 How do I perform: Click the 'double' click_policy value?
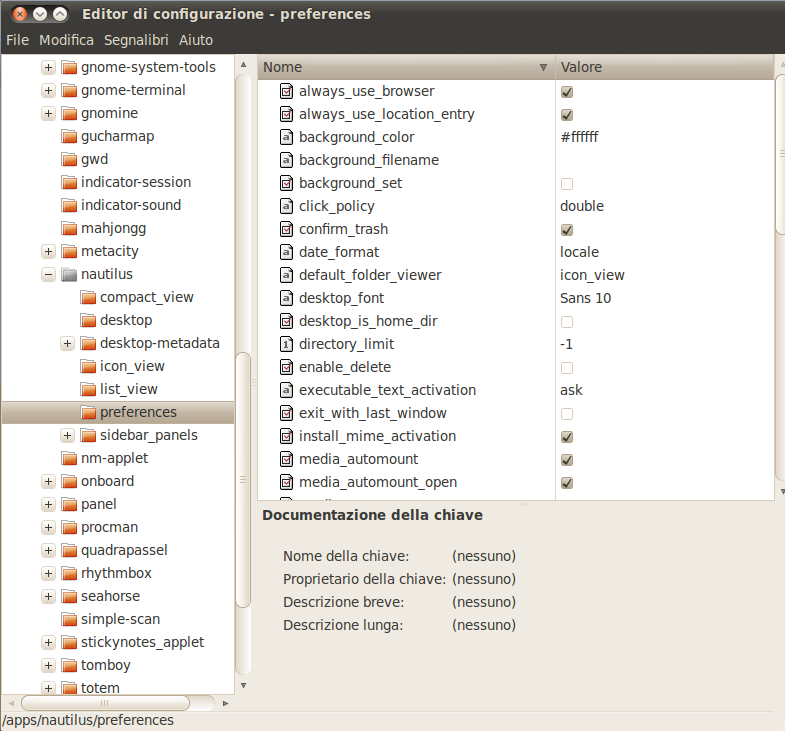[x=582, y=206]
